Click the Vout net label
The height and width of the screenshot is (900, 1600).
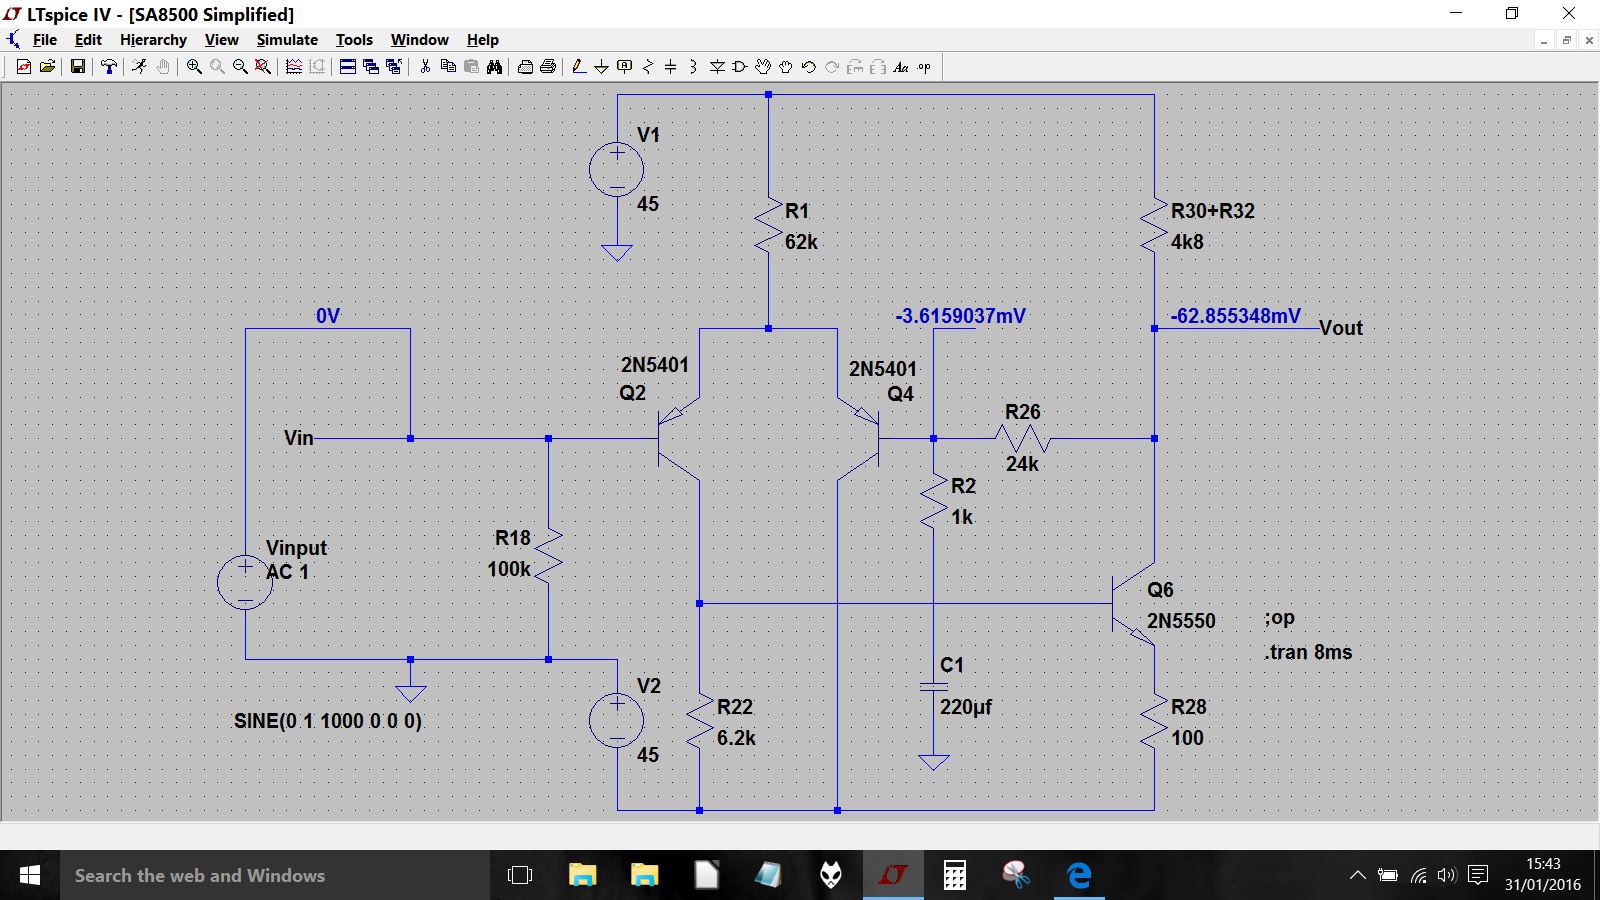tap(1341, 328)
